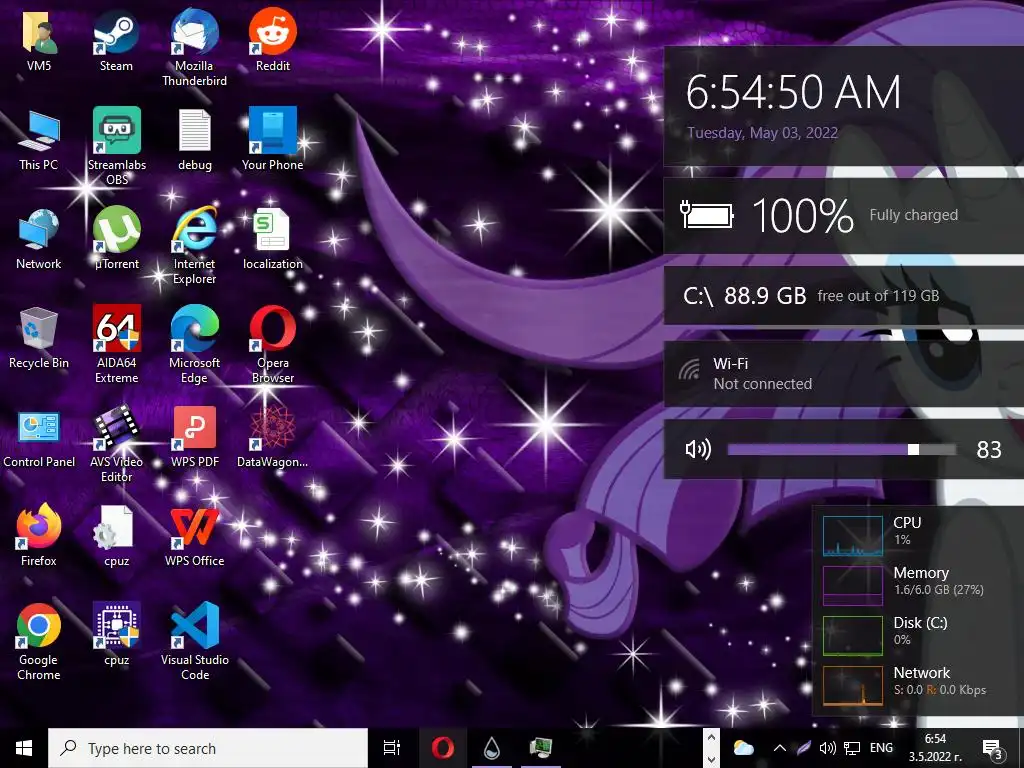
Task: Click the 6:54:50 AM clock widget
Action: [x=793, y=92]
